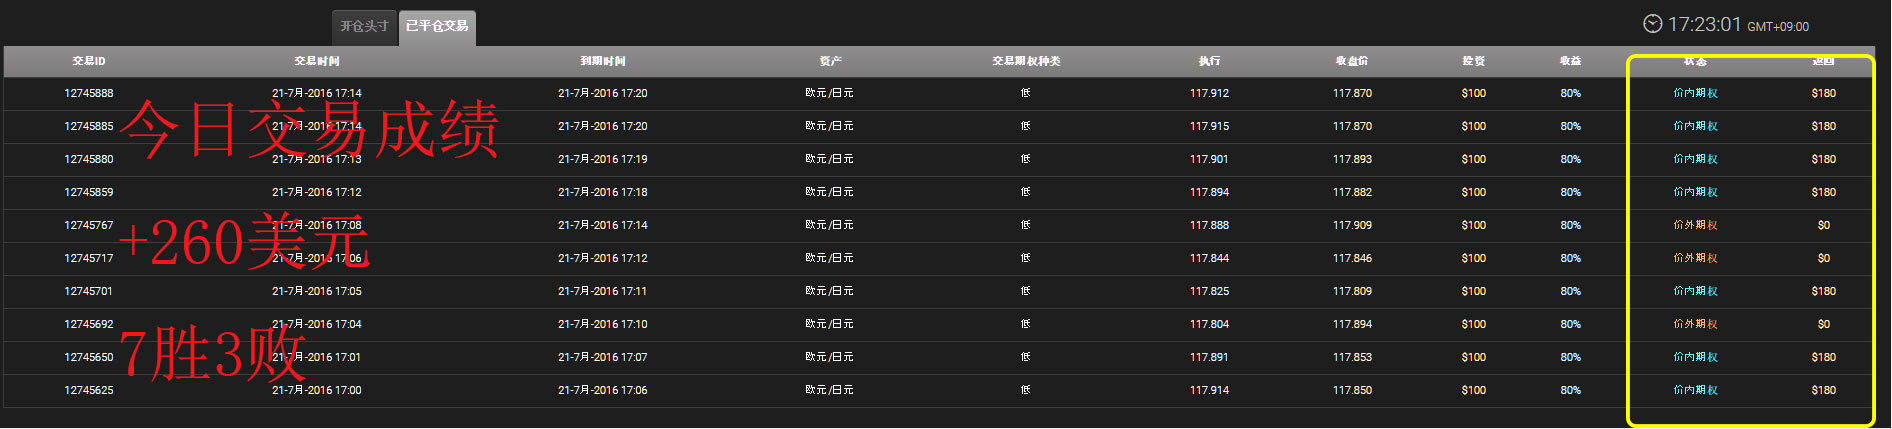Viewport: 1892px width, 429px height.
Task: Click the 到期时间 column header
Action: point(603,61)
